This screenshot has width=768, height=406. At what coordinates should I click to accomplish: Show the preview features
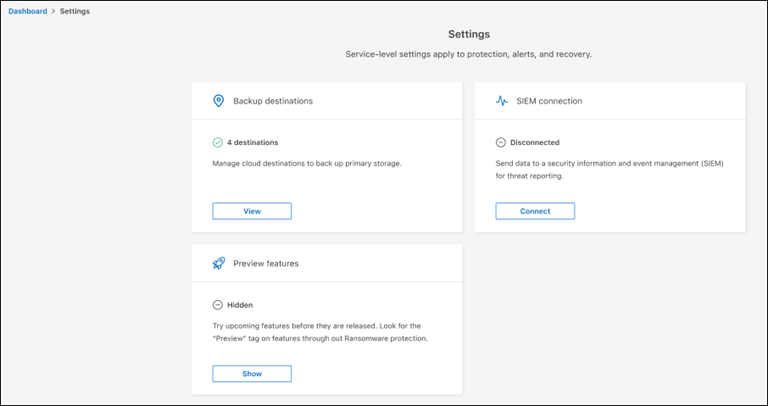[252, 373]
